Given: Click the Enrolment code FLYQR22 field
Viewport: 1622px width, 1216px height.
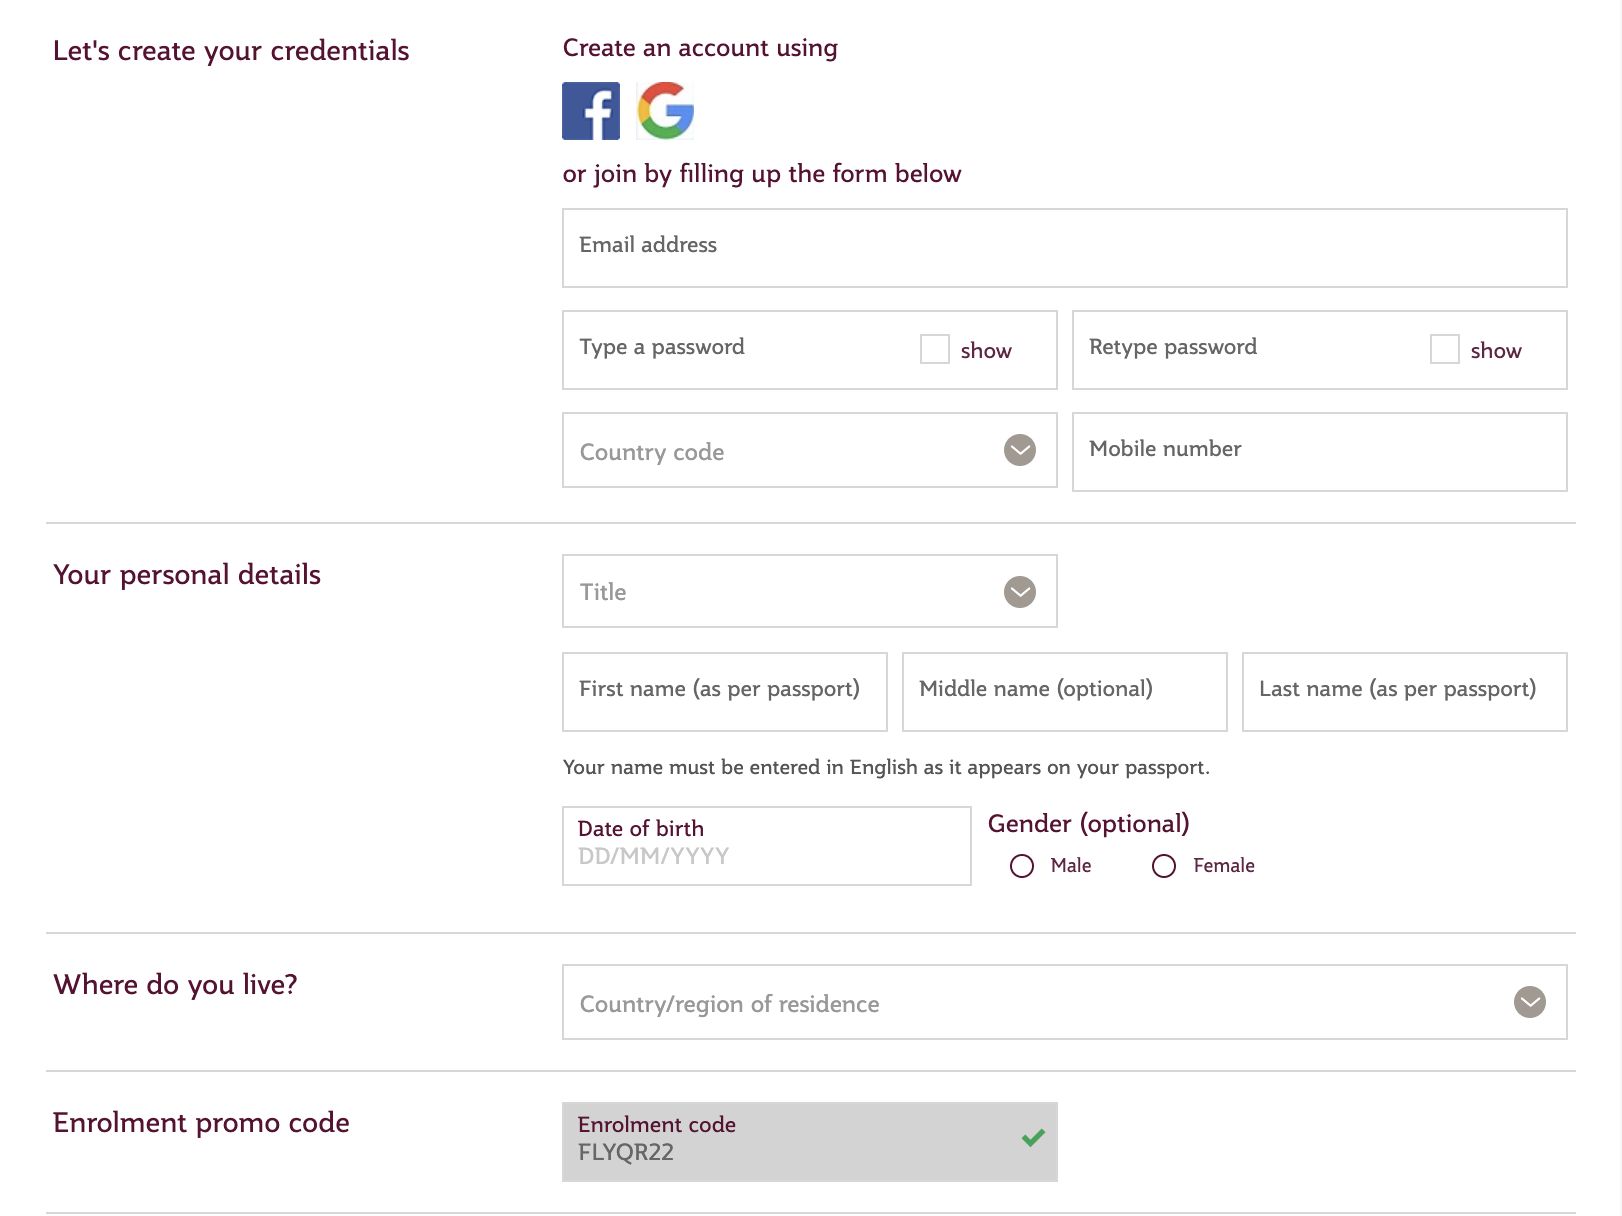Looking at the screenshot, I should click(810, 1142).
